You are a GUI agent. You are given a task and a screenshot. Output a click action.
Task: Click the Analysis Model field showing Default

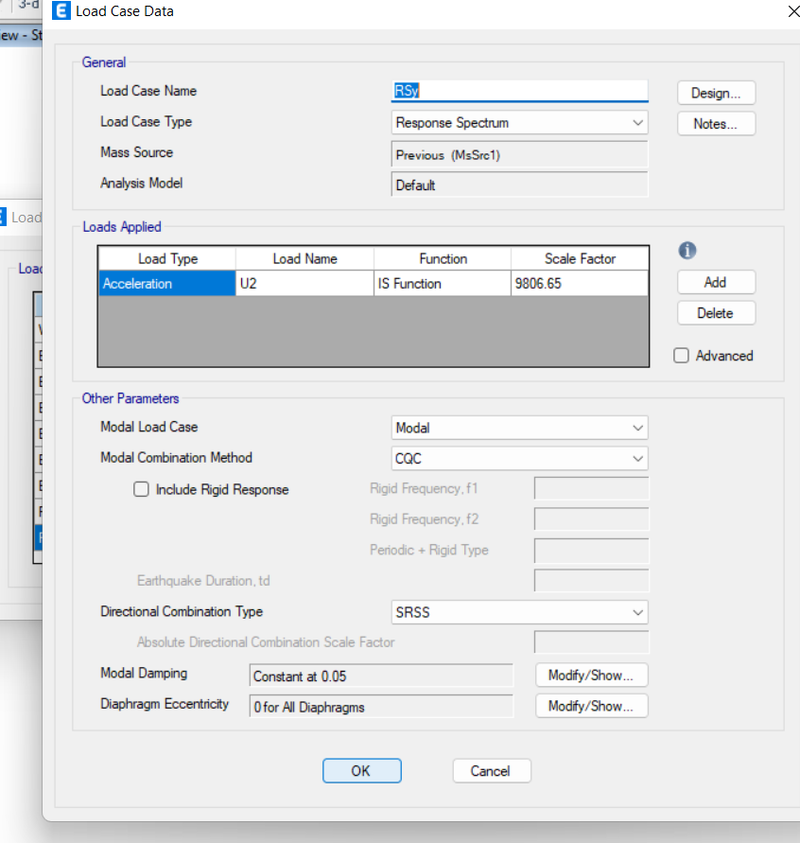519,185
